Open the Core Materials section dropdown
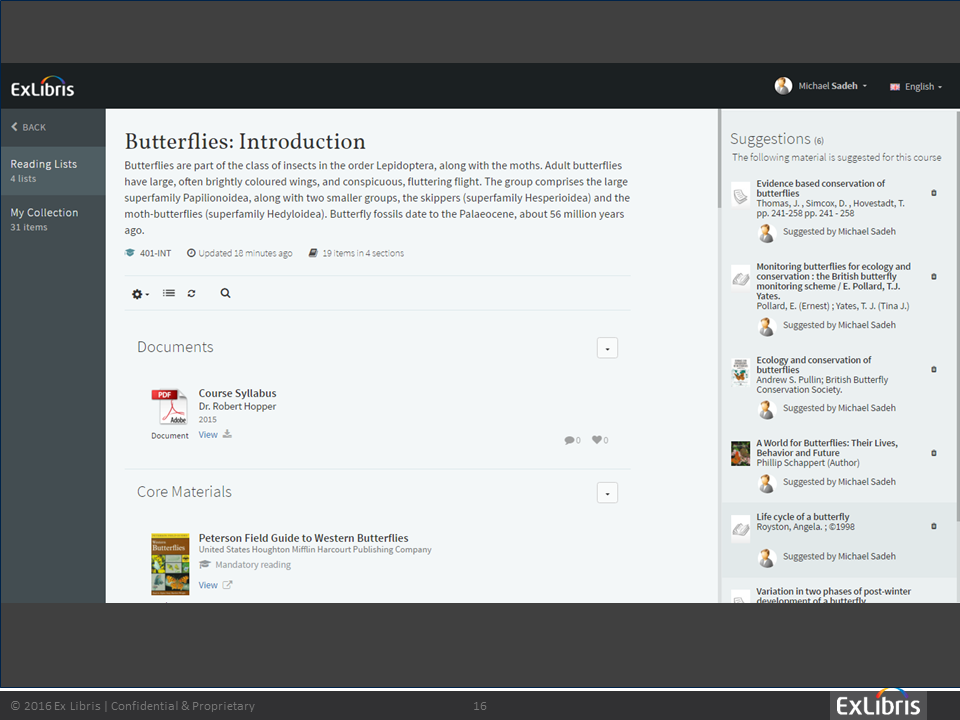The height and width of the screenshot is (720, 960). [x=607, y=493]
